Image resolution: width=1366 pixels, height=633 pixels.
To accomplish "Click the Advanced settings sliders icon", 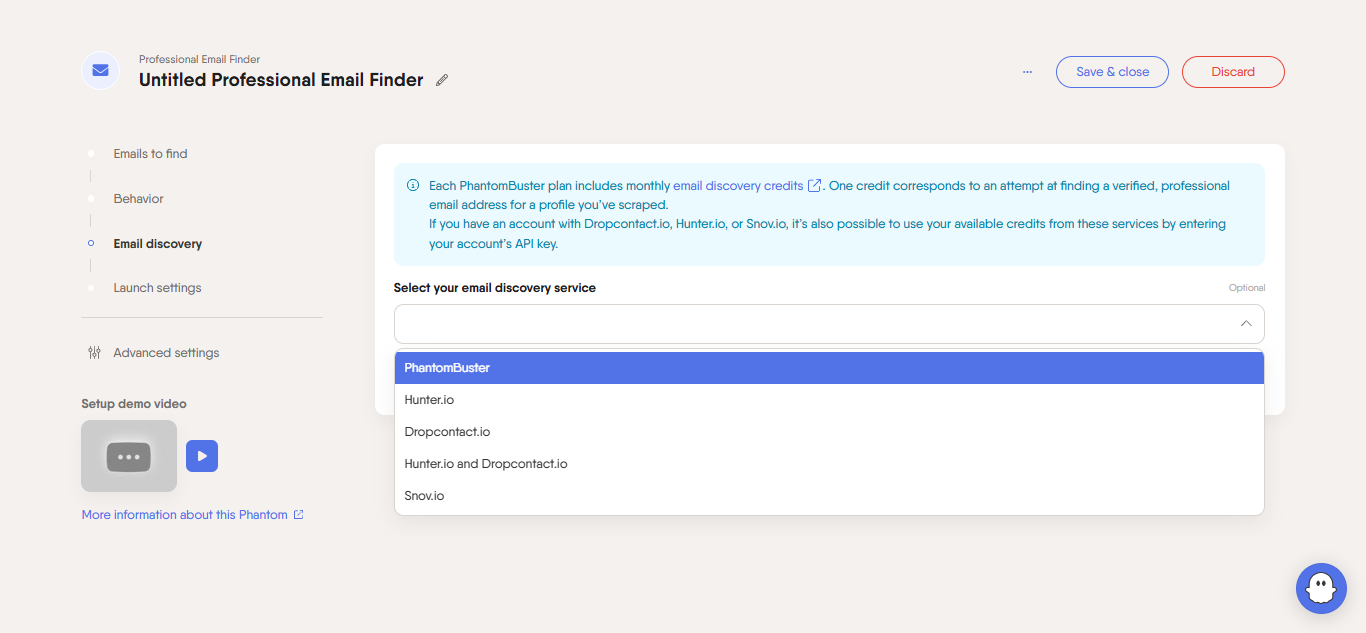I will pyautogui.click(x=94, y=352).
